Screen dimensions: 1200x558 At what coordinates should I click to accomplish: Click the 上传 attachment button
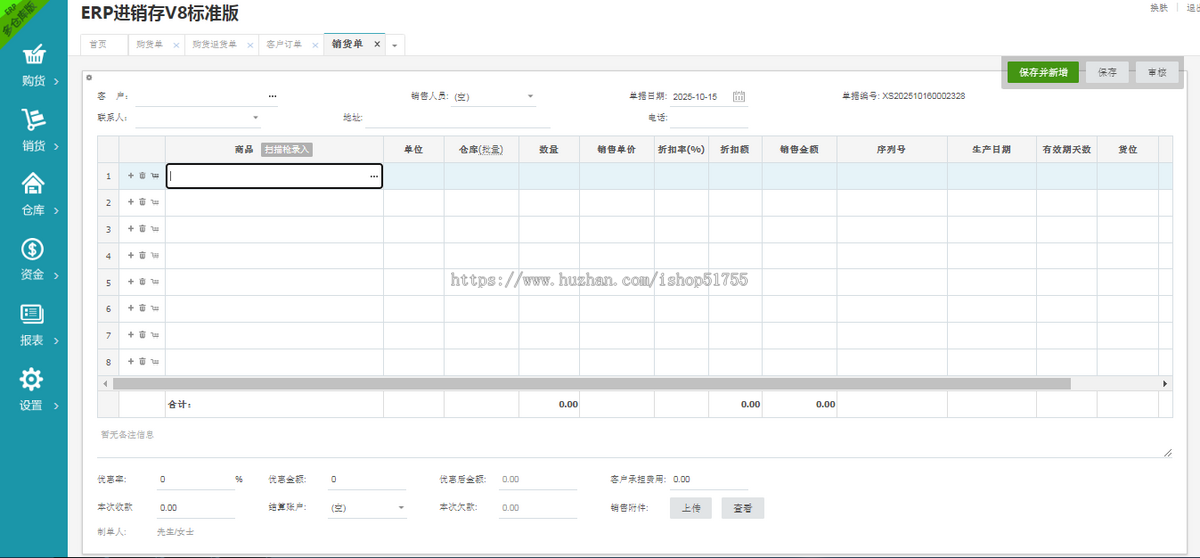click(x=691, y=508)
